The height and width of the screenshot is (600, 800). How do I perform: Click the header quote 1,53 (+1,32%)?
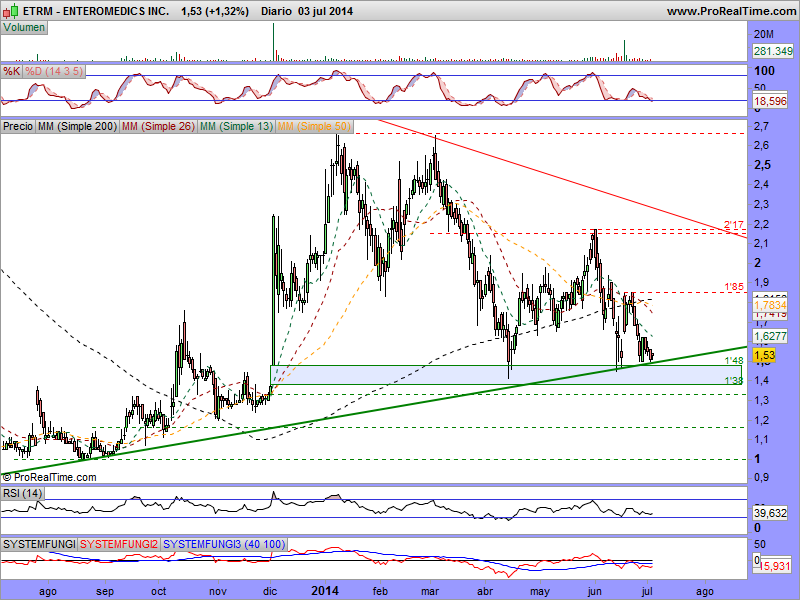point(215,11)
